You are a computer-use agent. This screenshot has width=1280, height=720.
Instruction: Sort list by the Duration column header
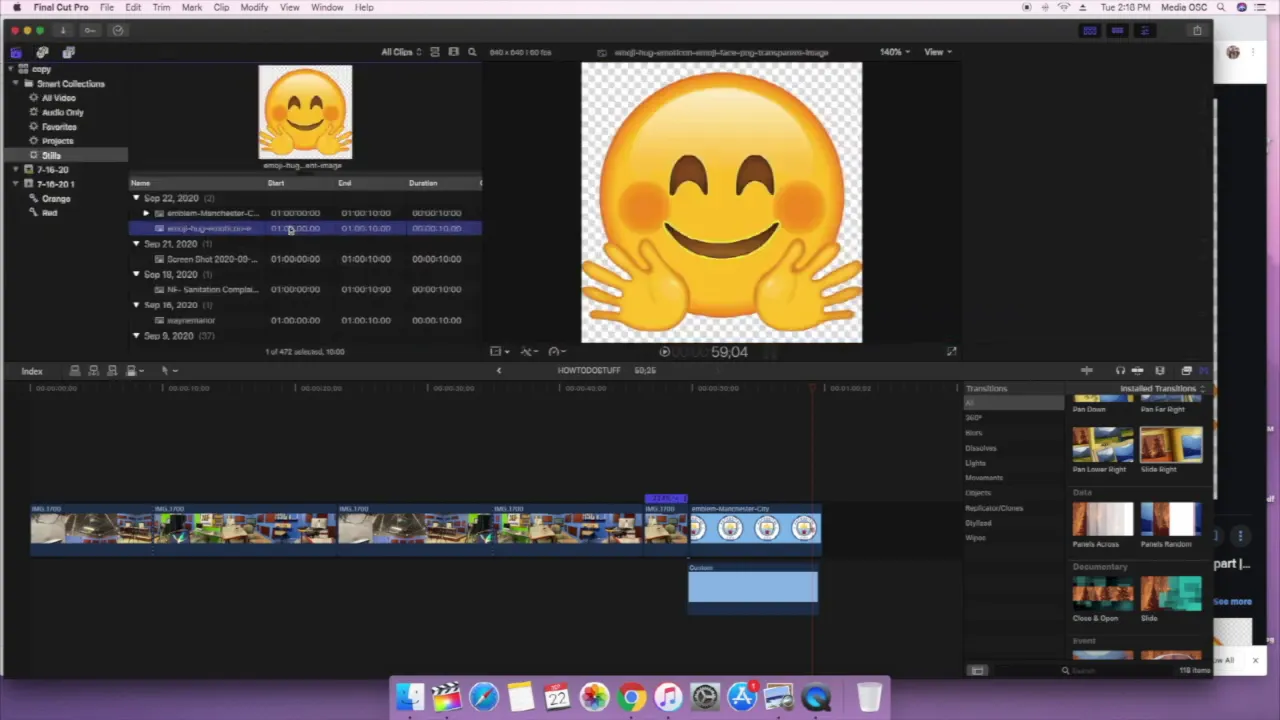[x=422, y=183]
